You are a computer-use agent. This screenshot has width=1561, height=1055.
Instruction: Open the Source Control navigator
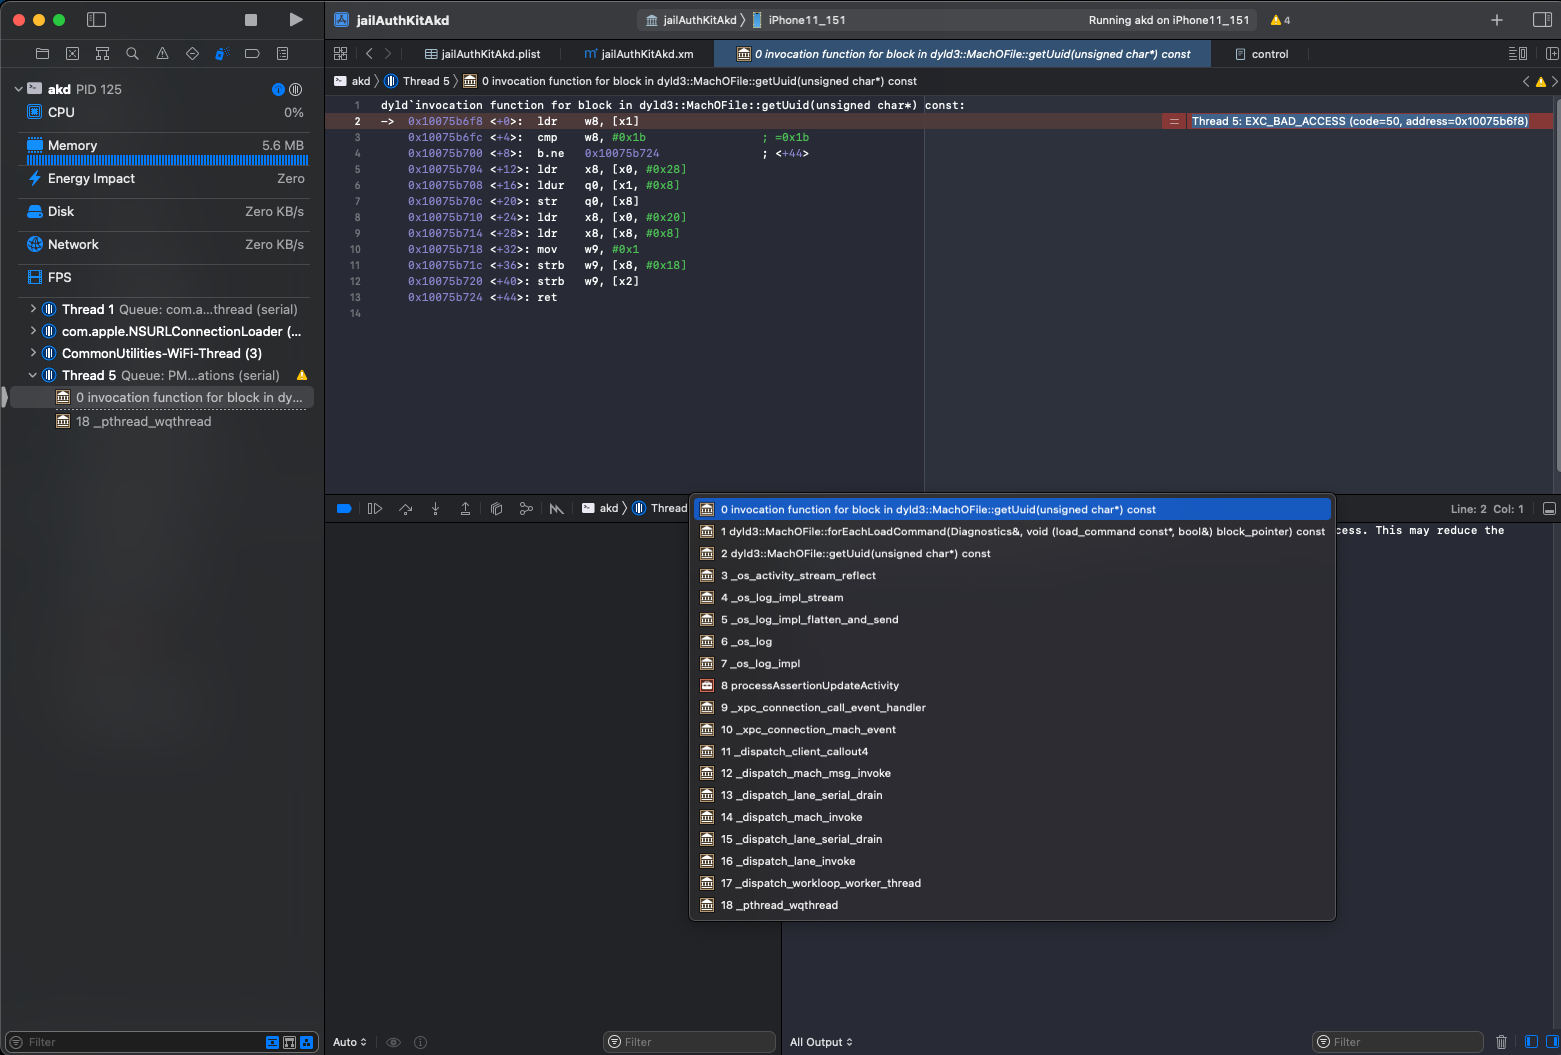[x=72, y=54]
